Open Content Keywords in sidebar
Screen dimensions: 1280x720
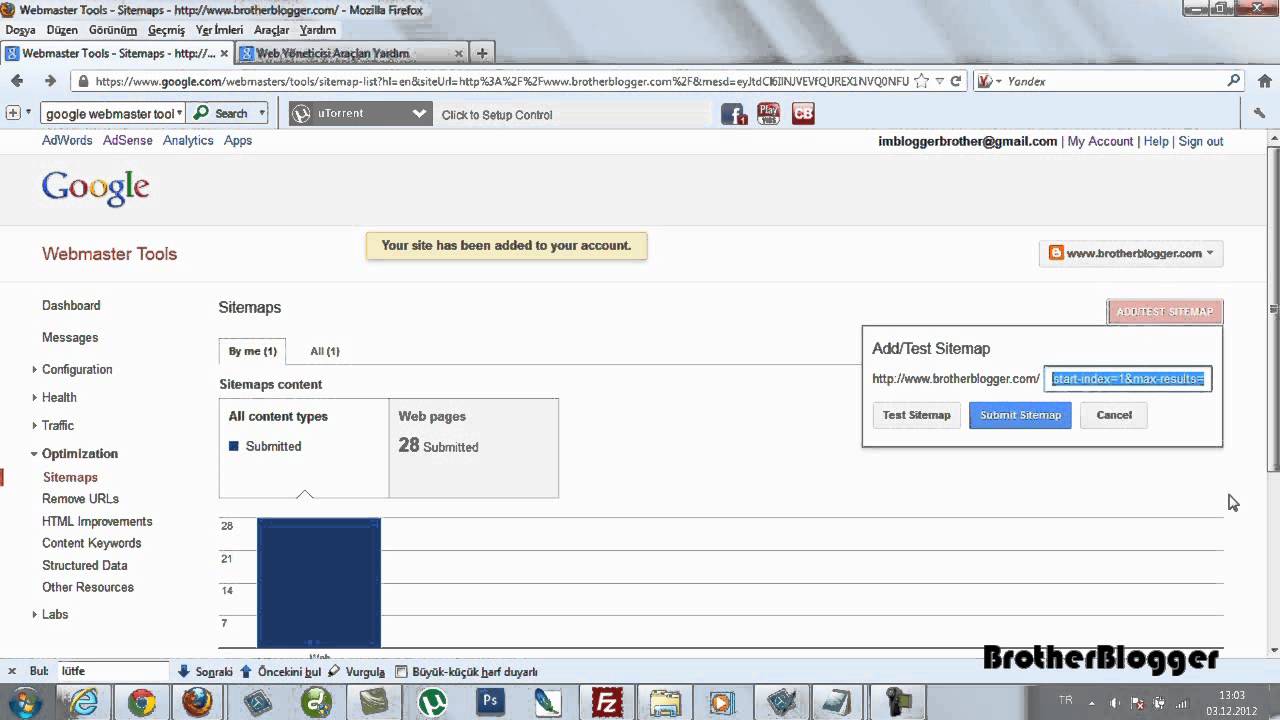pos(91,543)
